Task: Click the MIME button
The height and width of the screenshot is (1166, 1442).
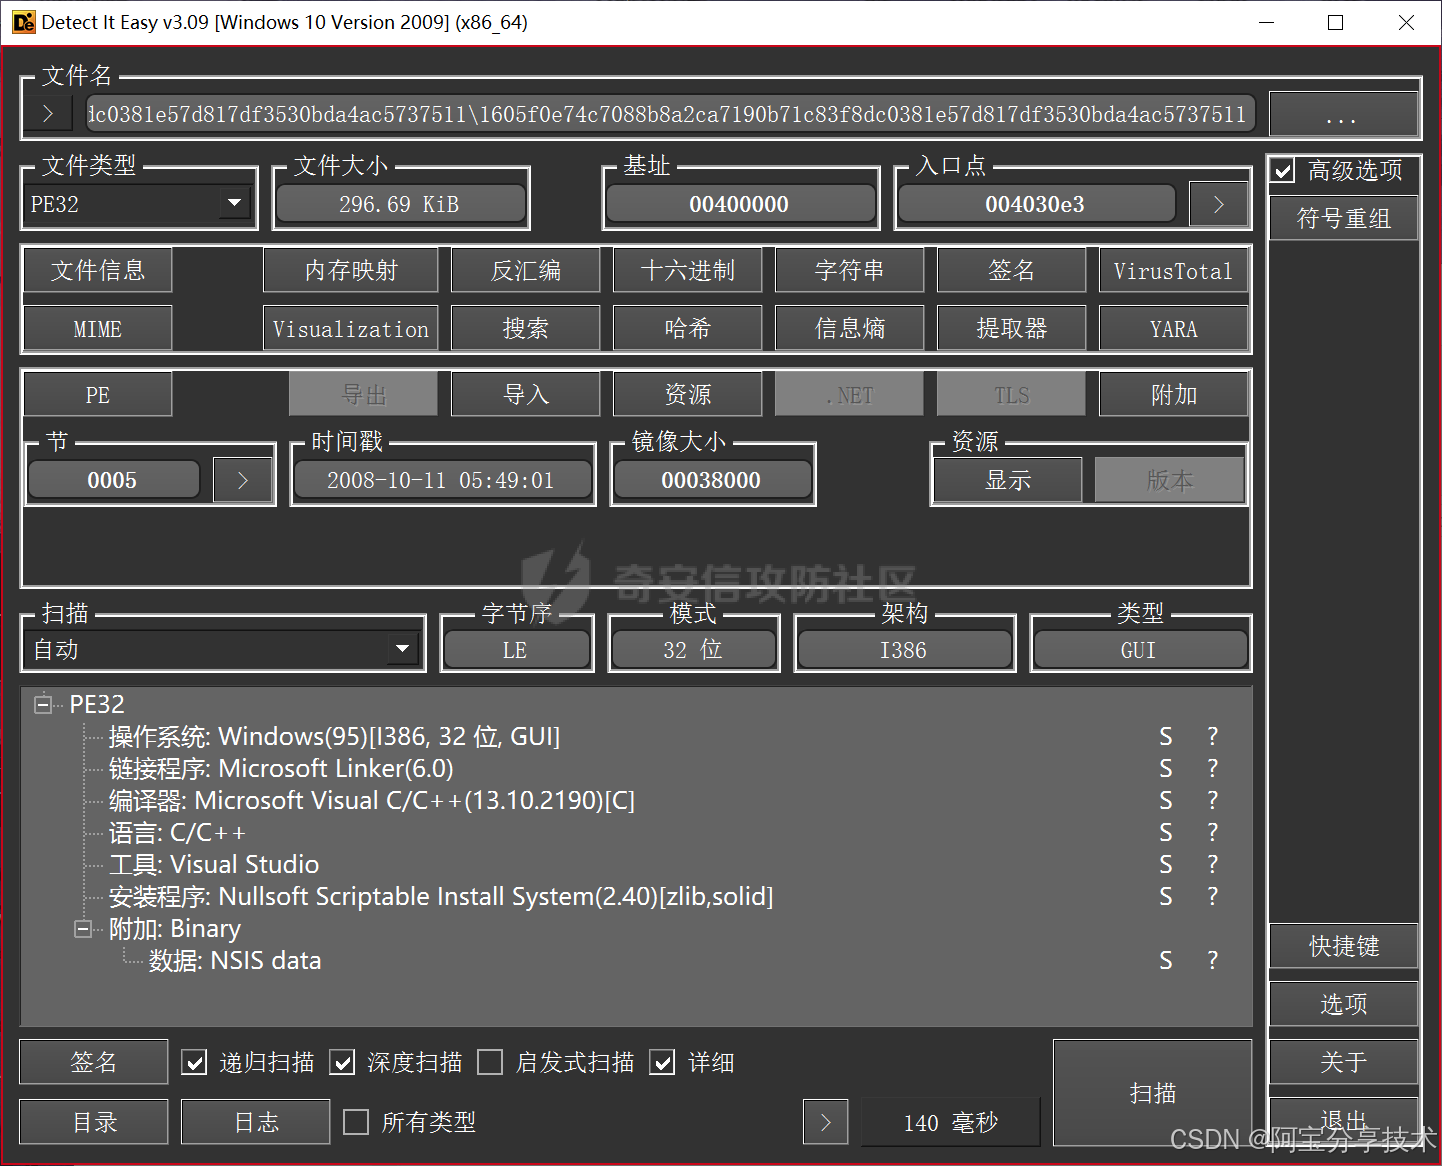Action: point(98,328)
